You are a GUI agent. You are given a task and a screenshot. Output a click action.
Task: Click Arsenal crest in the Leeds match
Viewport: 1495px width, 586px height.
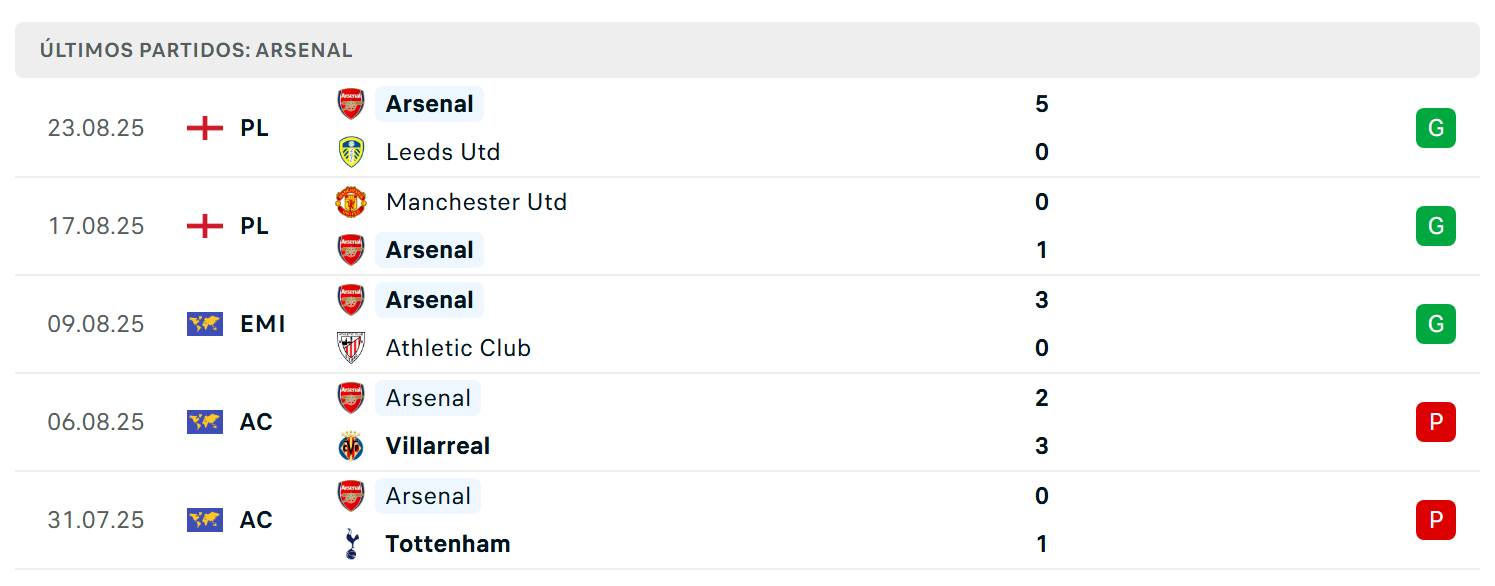(x=351, y=104)
